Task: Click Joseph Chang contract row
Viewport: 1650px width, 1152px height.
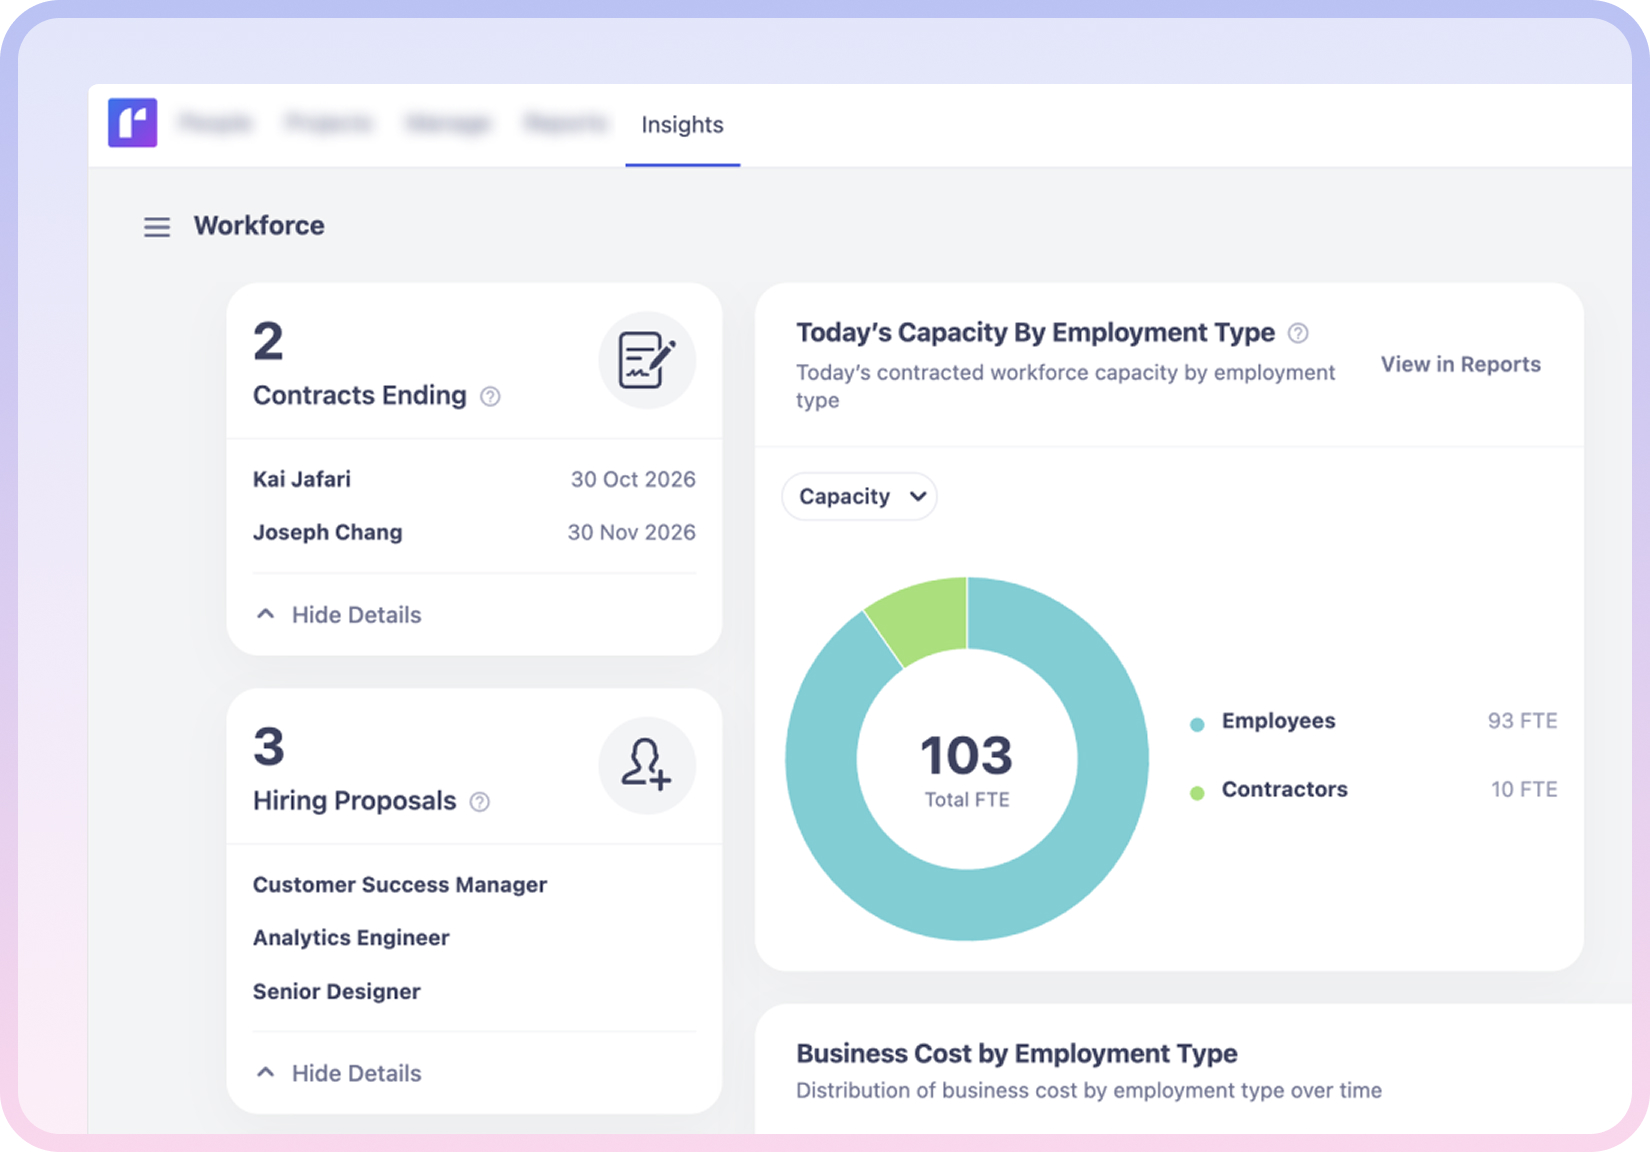Action: 474,532
